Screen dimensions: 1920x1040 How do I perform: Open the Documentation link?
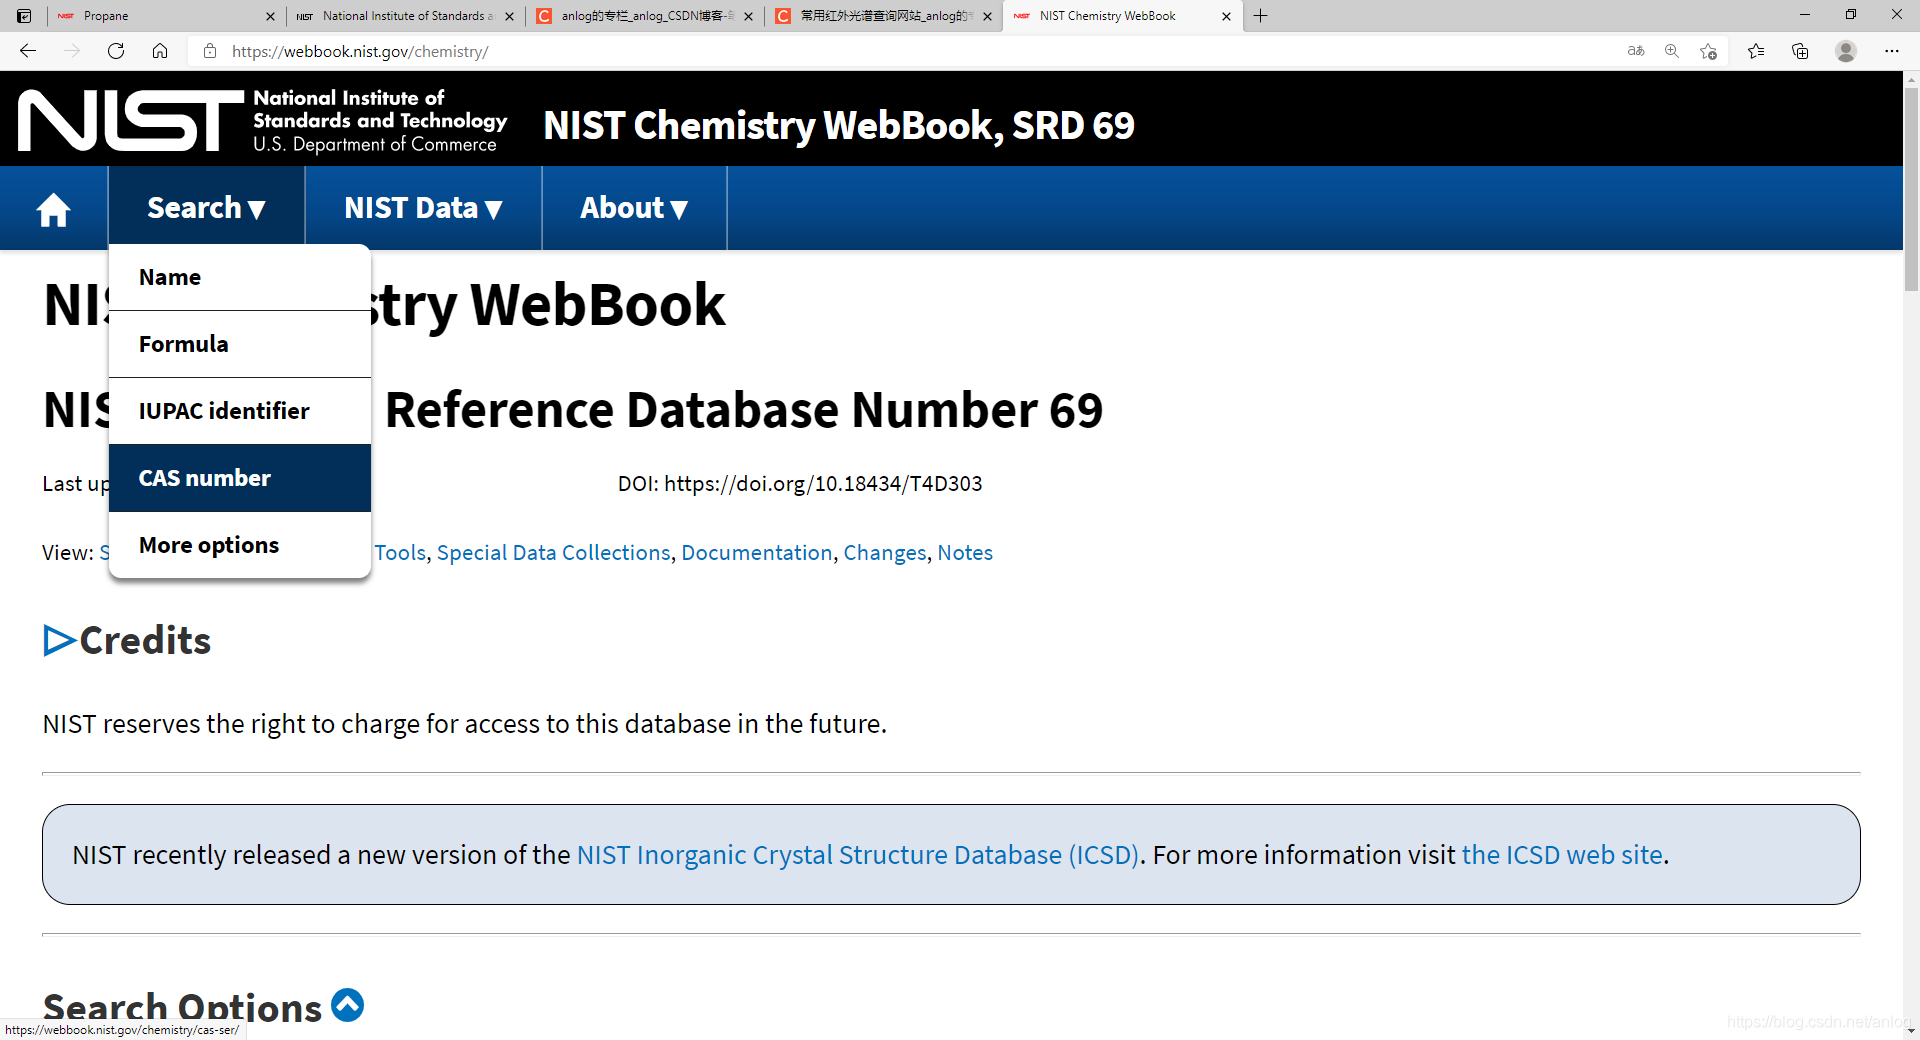(x=757, y=553)
